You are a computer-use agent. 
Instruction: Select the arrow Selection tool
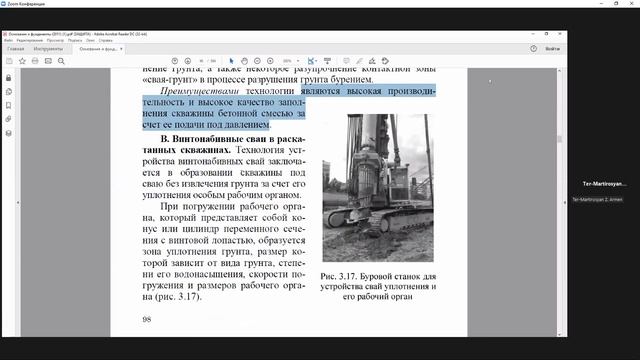(x=231, y=61)
